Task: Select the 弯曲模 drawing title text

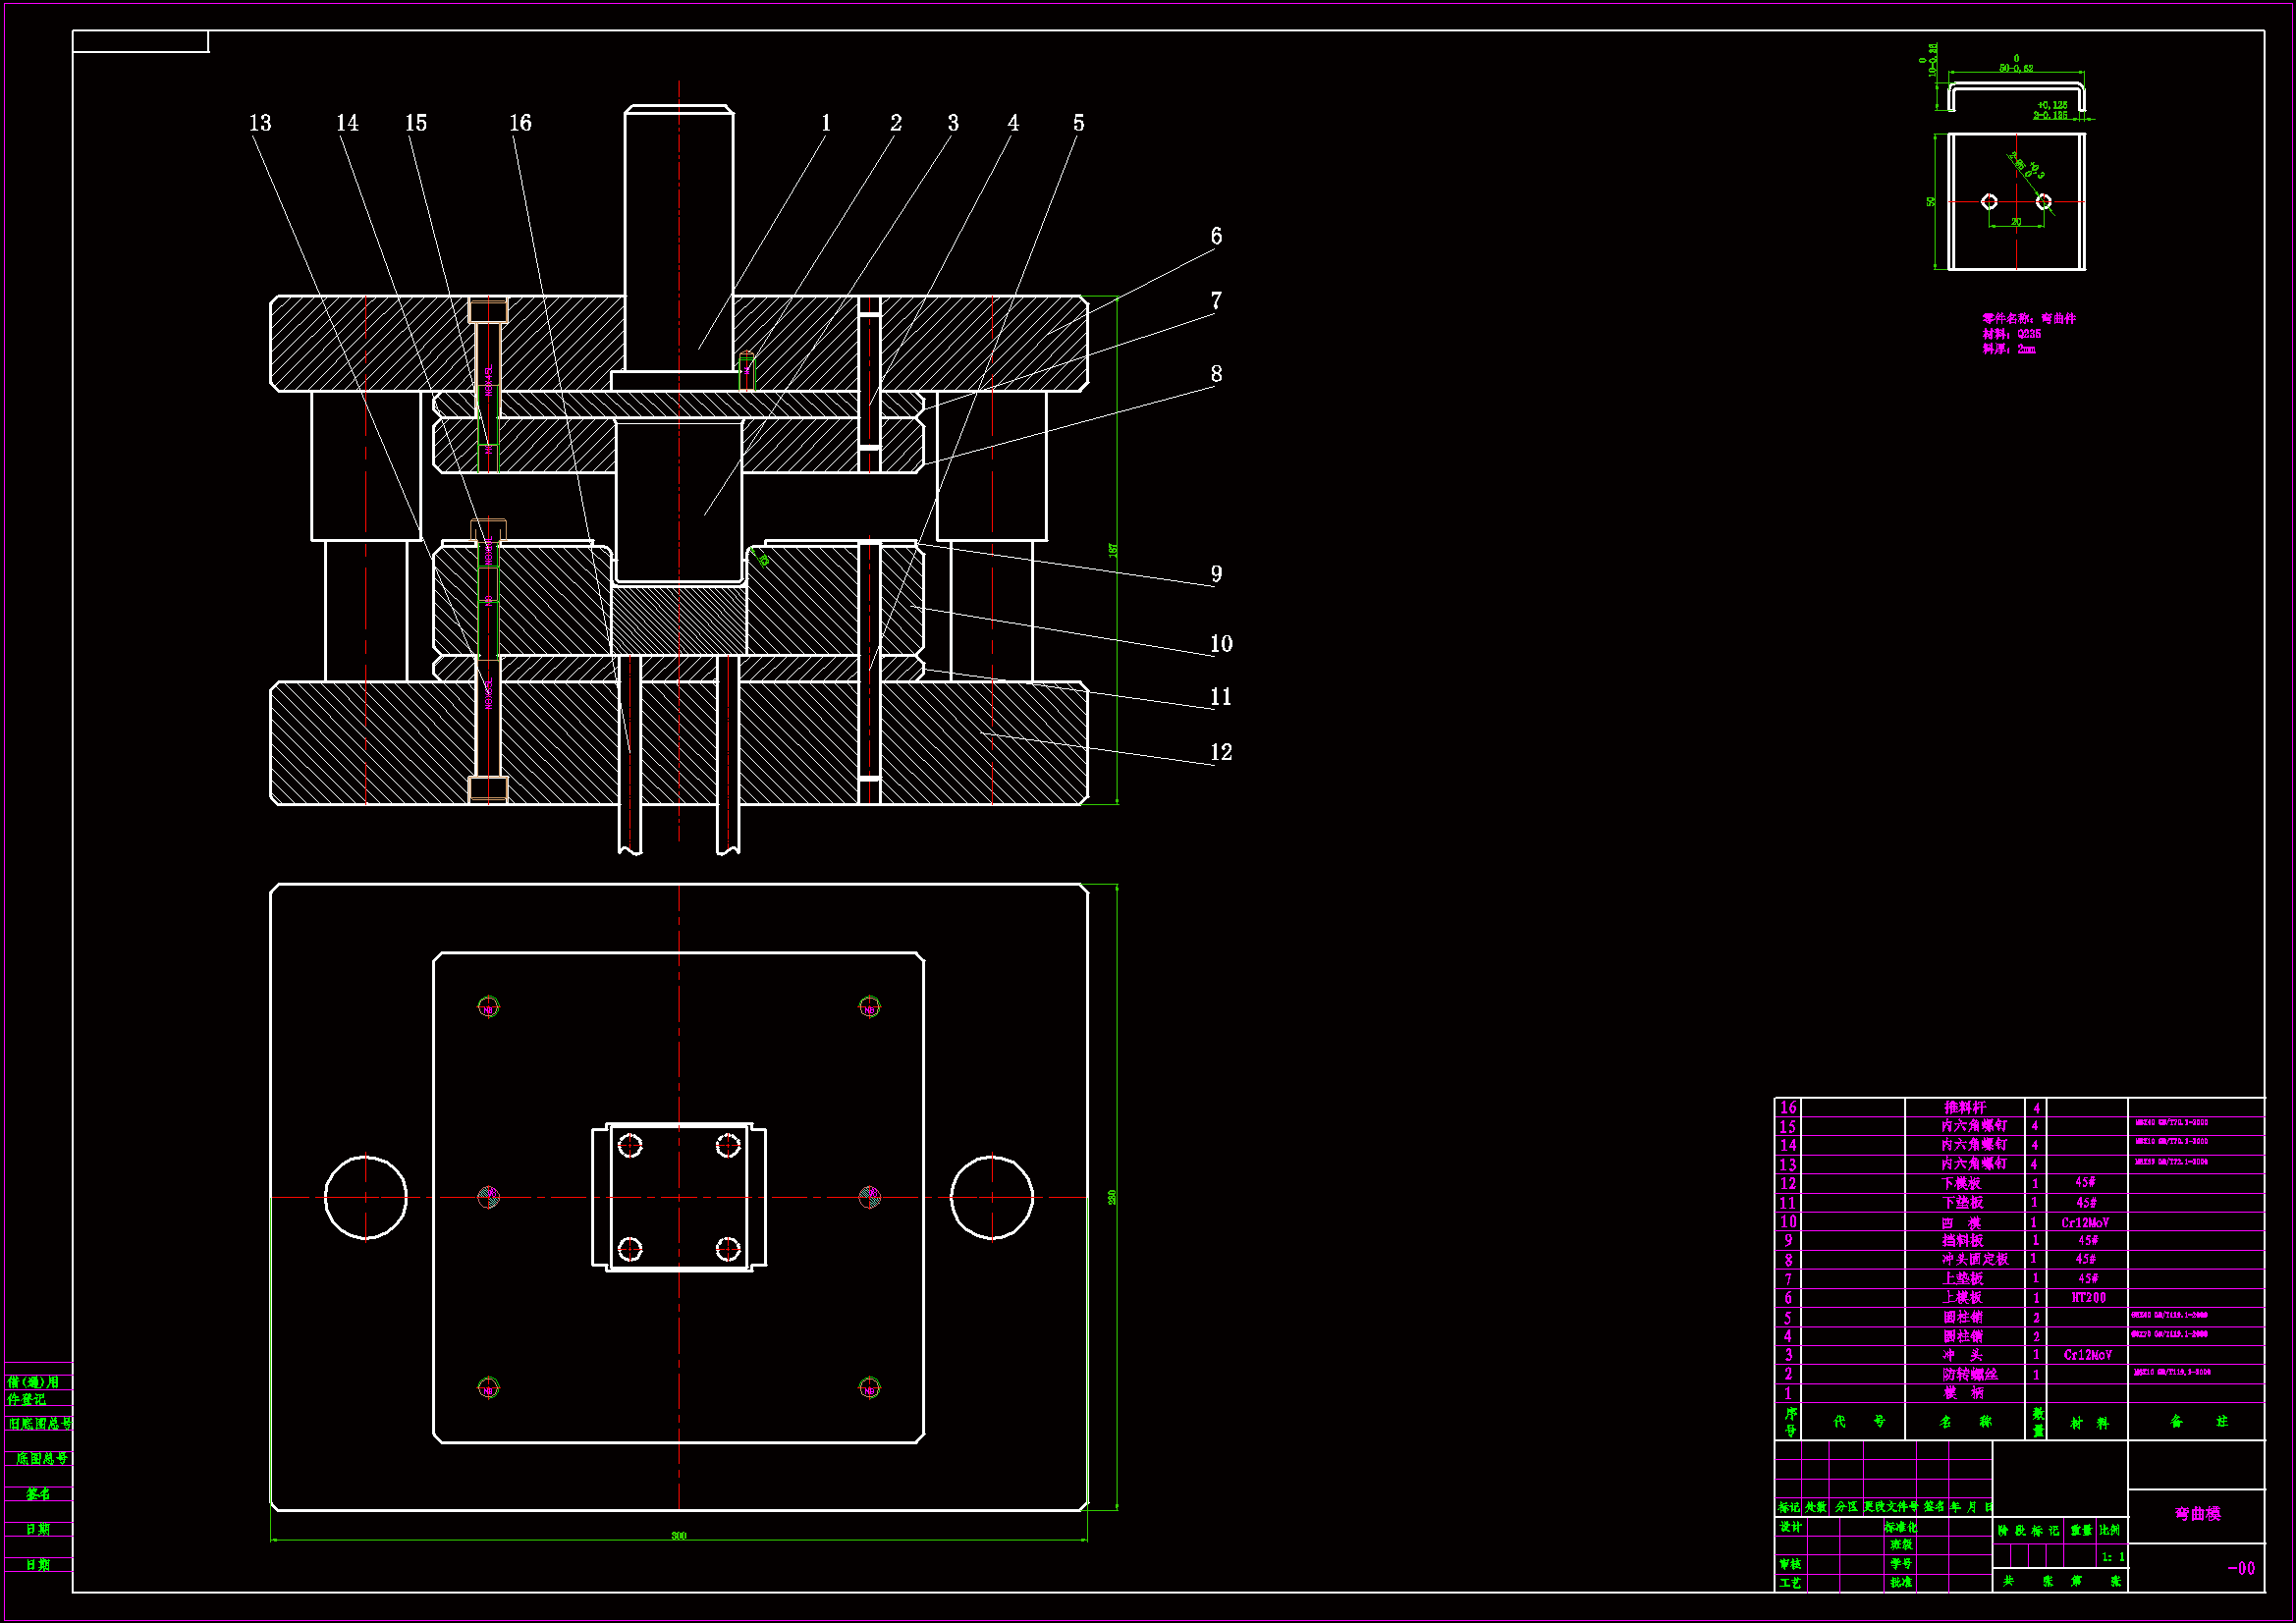Action: [x=2197, y=1513]
